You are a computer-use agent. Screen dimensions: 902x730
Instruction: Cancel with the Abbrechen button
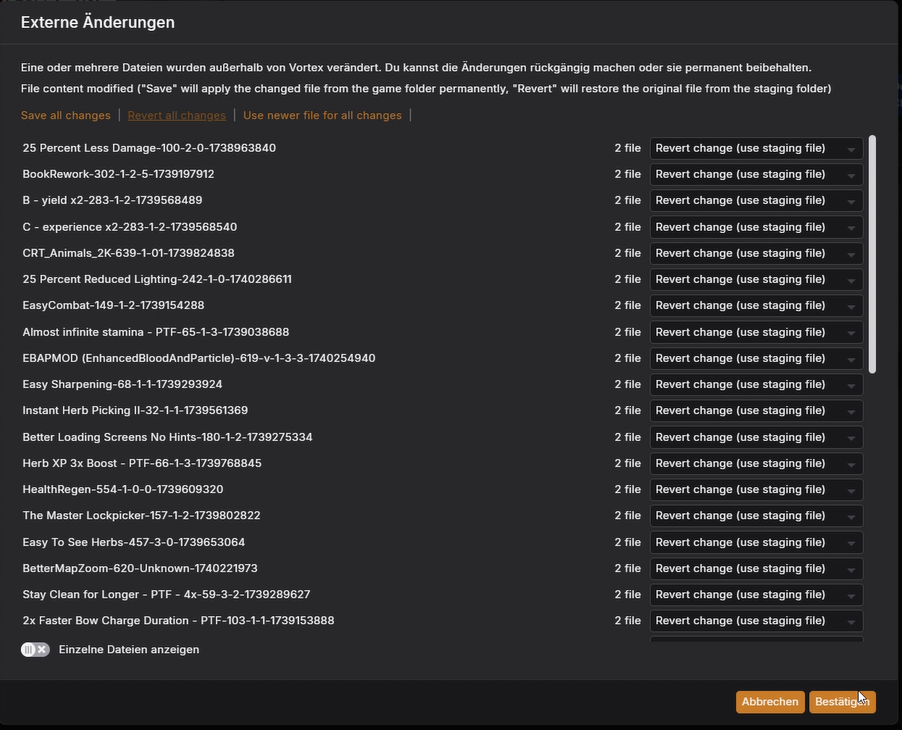tap(770, 702)
